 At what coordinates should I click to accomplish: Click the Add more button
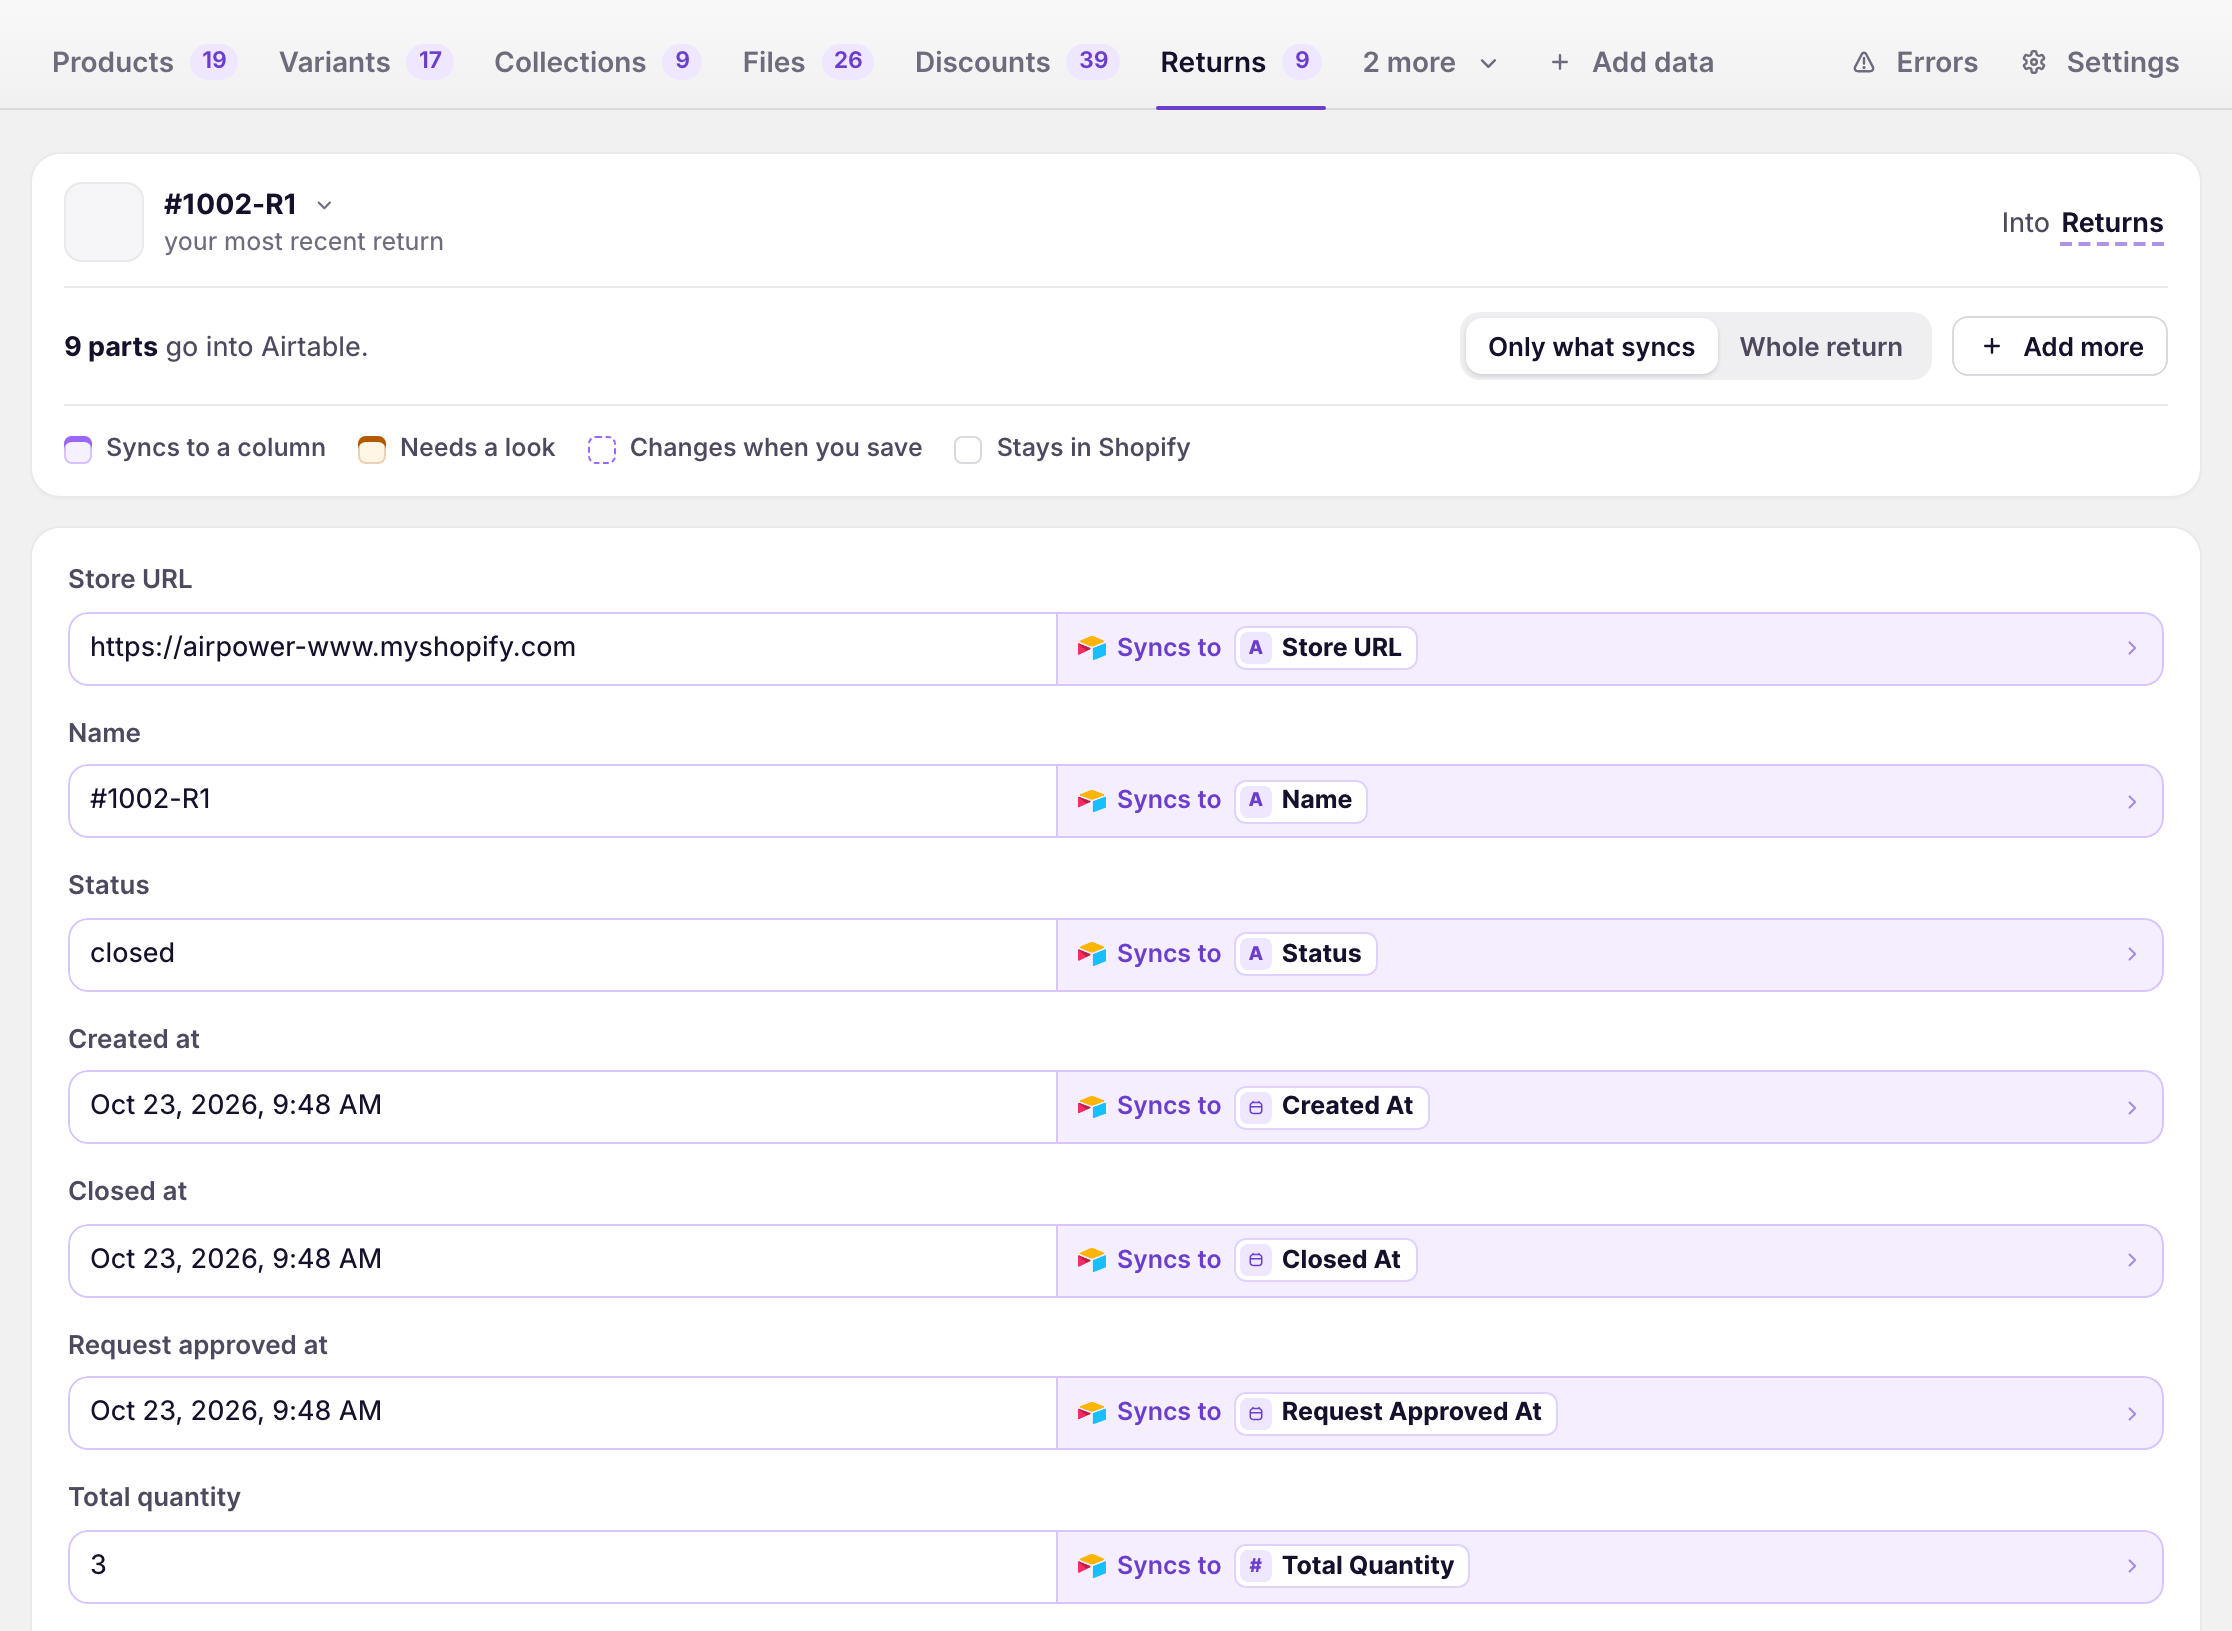2059,347
